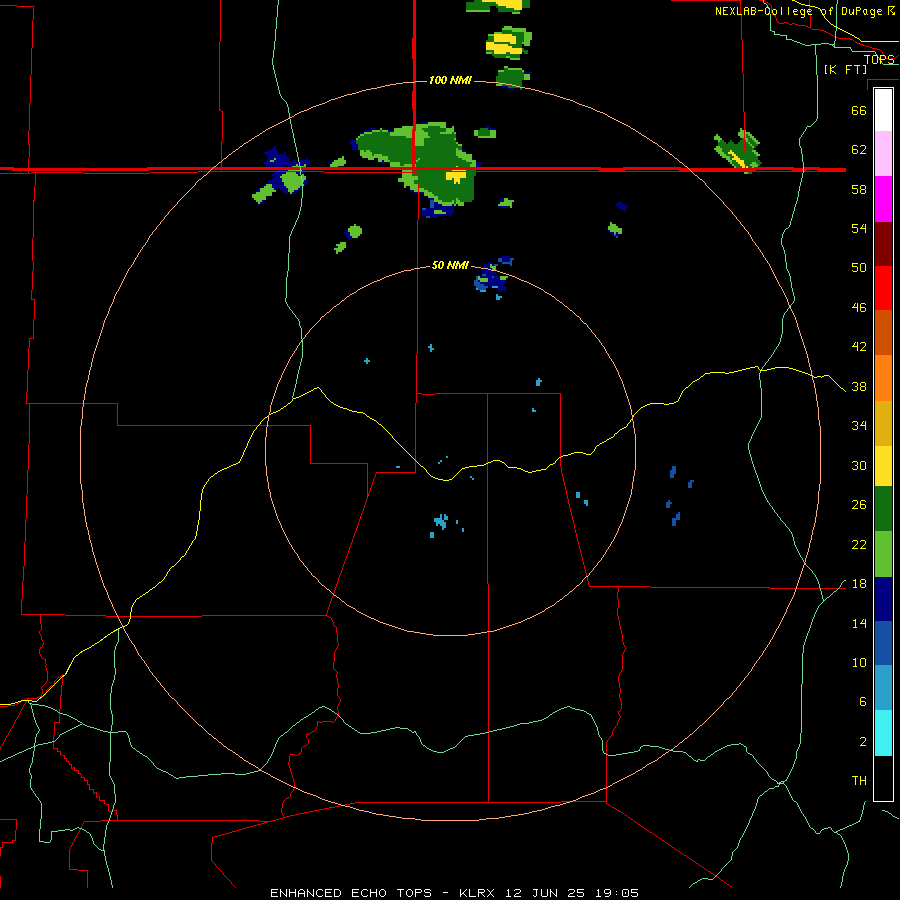Click the navy 22 legend swatch
This screenshot has height=900, width=900.
coord(883,599)
